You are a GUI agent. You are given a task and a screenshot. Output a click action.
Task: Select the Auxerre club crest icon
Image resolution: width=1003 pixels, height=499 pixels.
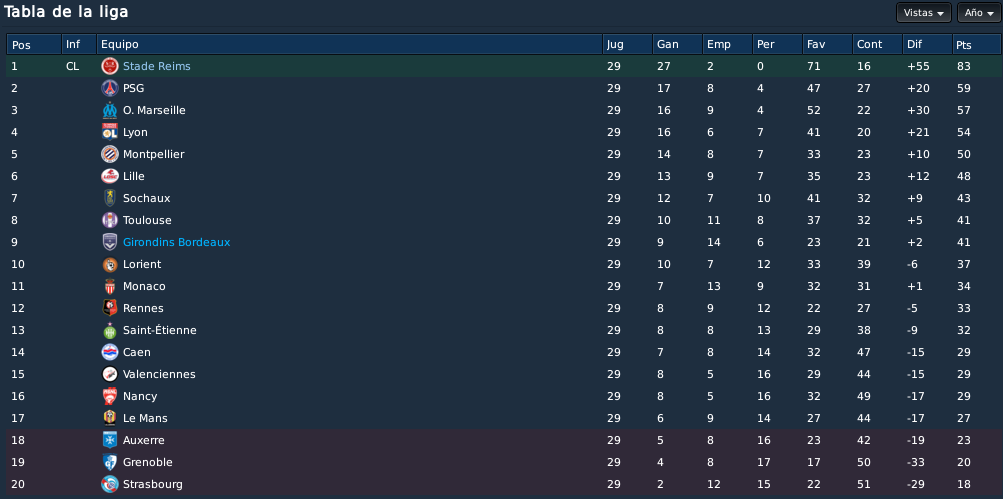110,440
